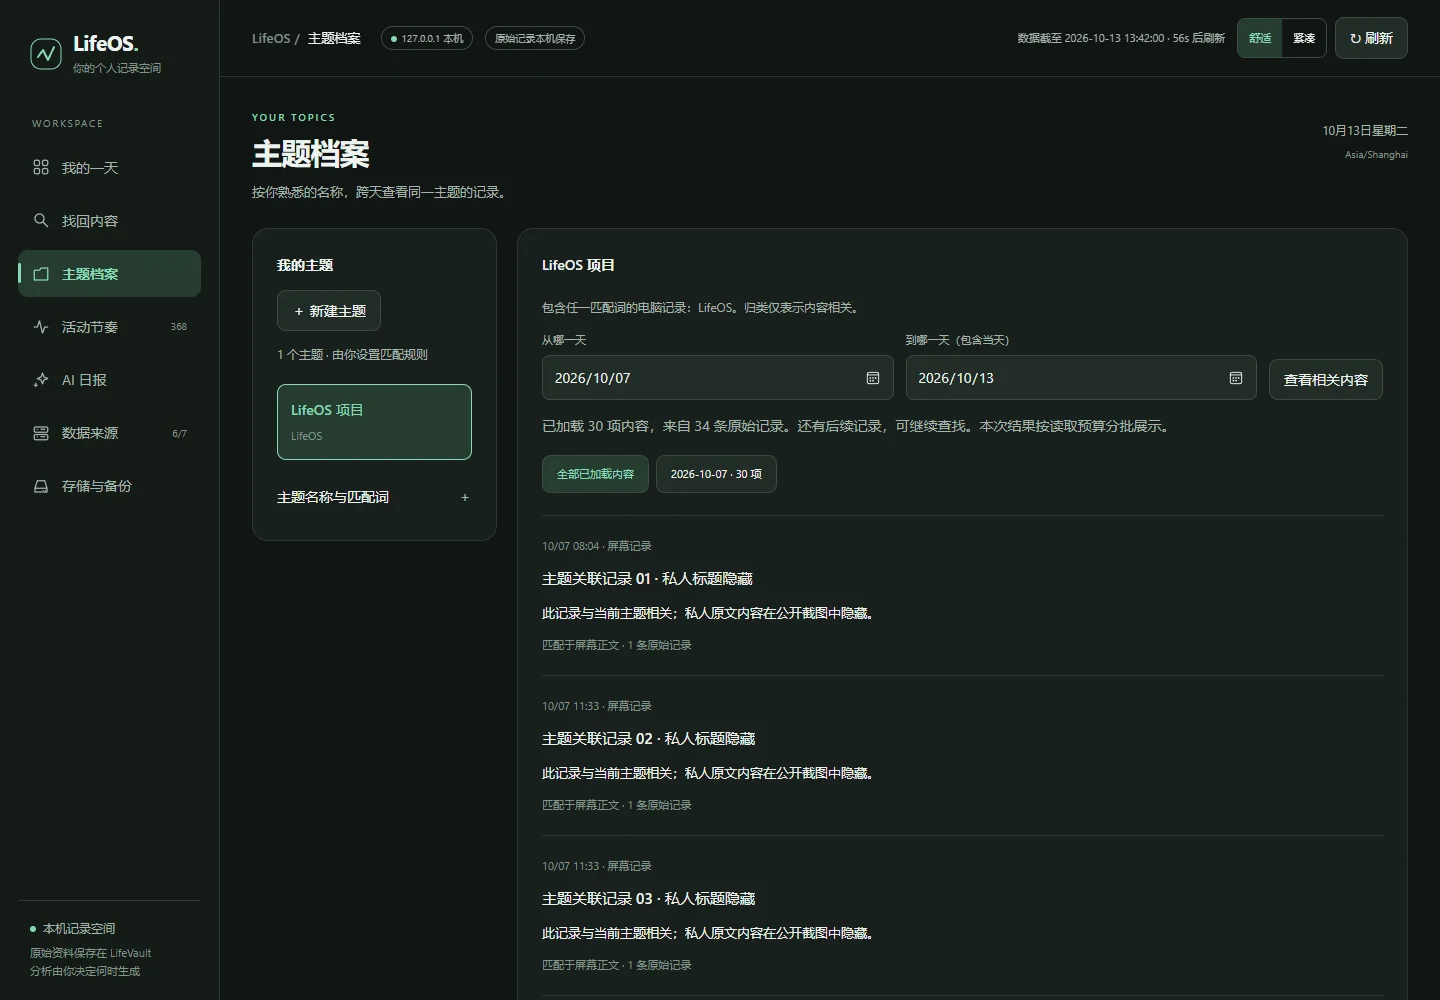1440x1000 pixels.
Task: Click the 数据来源 server icon
Action: click(x=41, y=432)
